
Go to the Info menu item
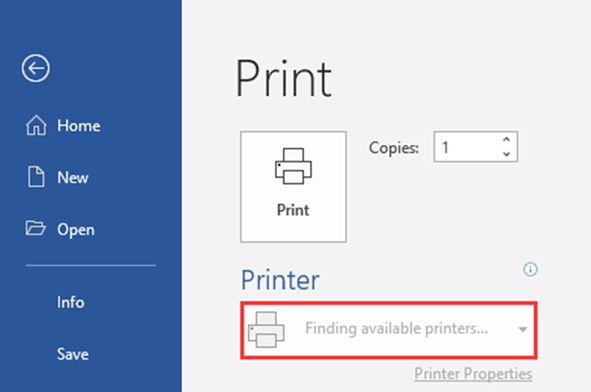click(x=70, y=302)
